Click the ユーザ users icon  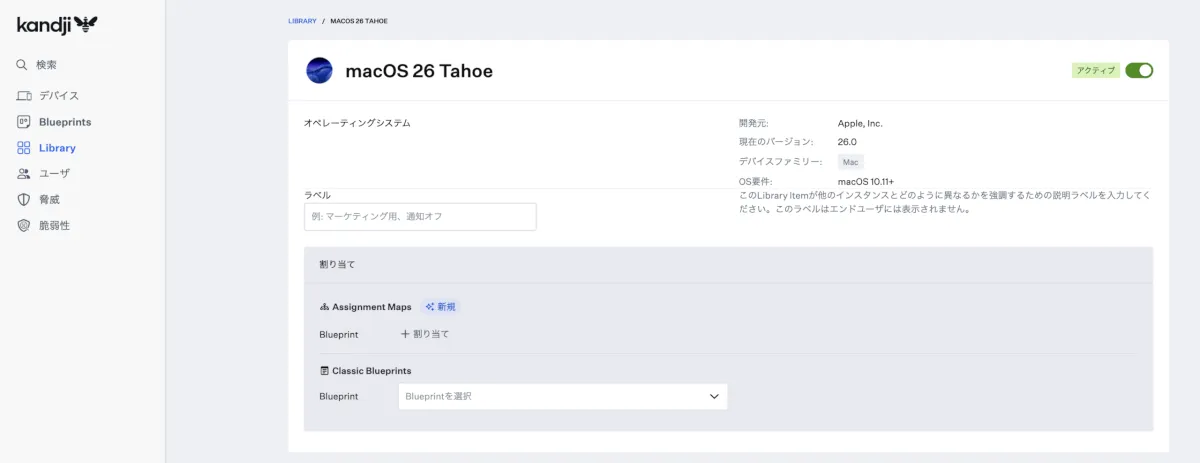tap(24, 173)
